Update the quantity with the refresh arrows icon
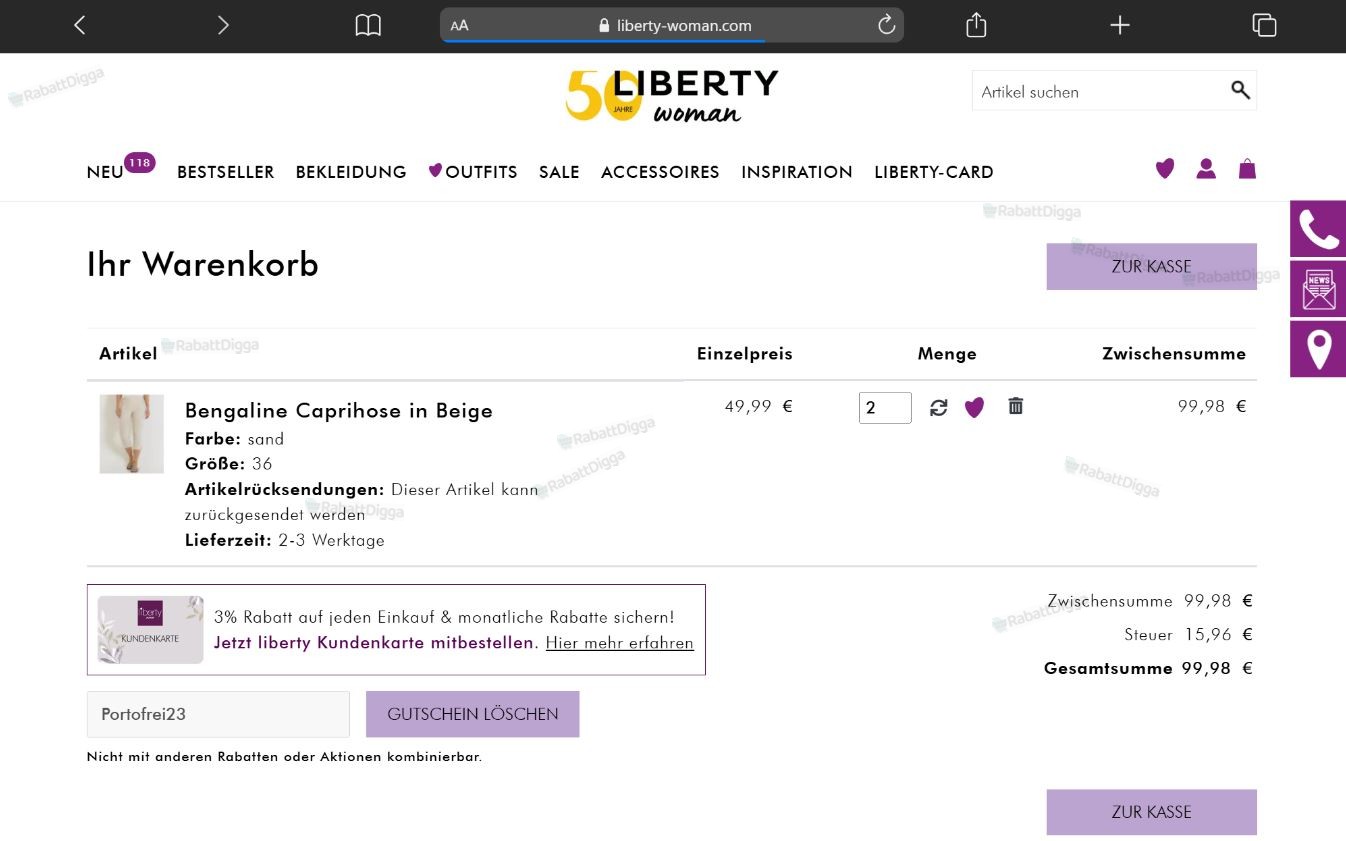The image size is (1346, 841). pyautogui.click(x=938, y=407)
